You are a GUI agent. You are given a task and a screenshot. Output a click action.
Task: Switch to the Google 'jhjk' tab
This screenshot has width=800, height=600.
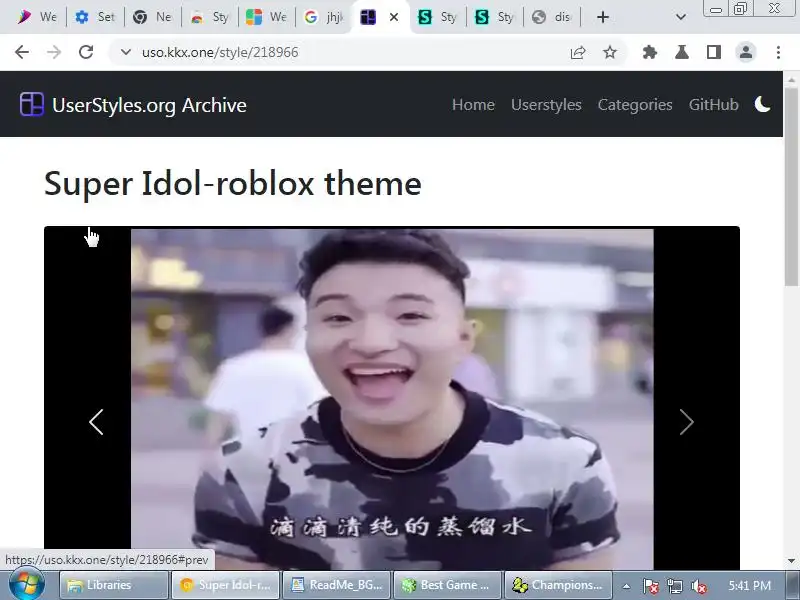click(323, 17)
